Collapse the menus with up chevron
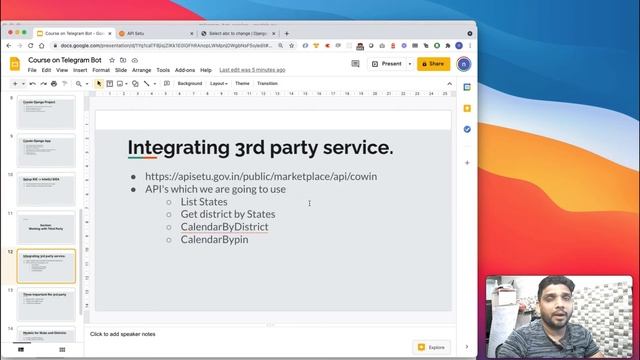 click(x=449, y=84)
